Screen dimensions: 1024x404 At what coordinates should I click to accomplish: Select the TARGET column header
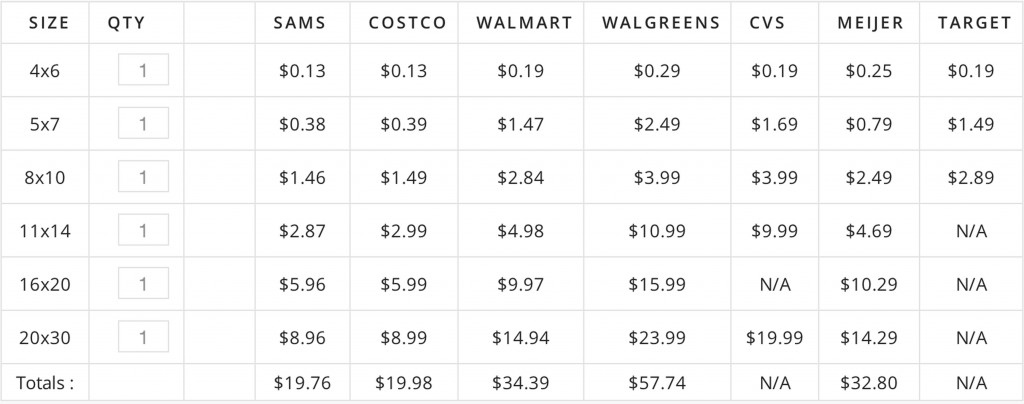point(974,23)
